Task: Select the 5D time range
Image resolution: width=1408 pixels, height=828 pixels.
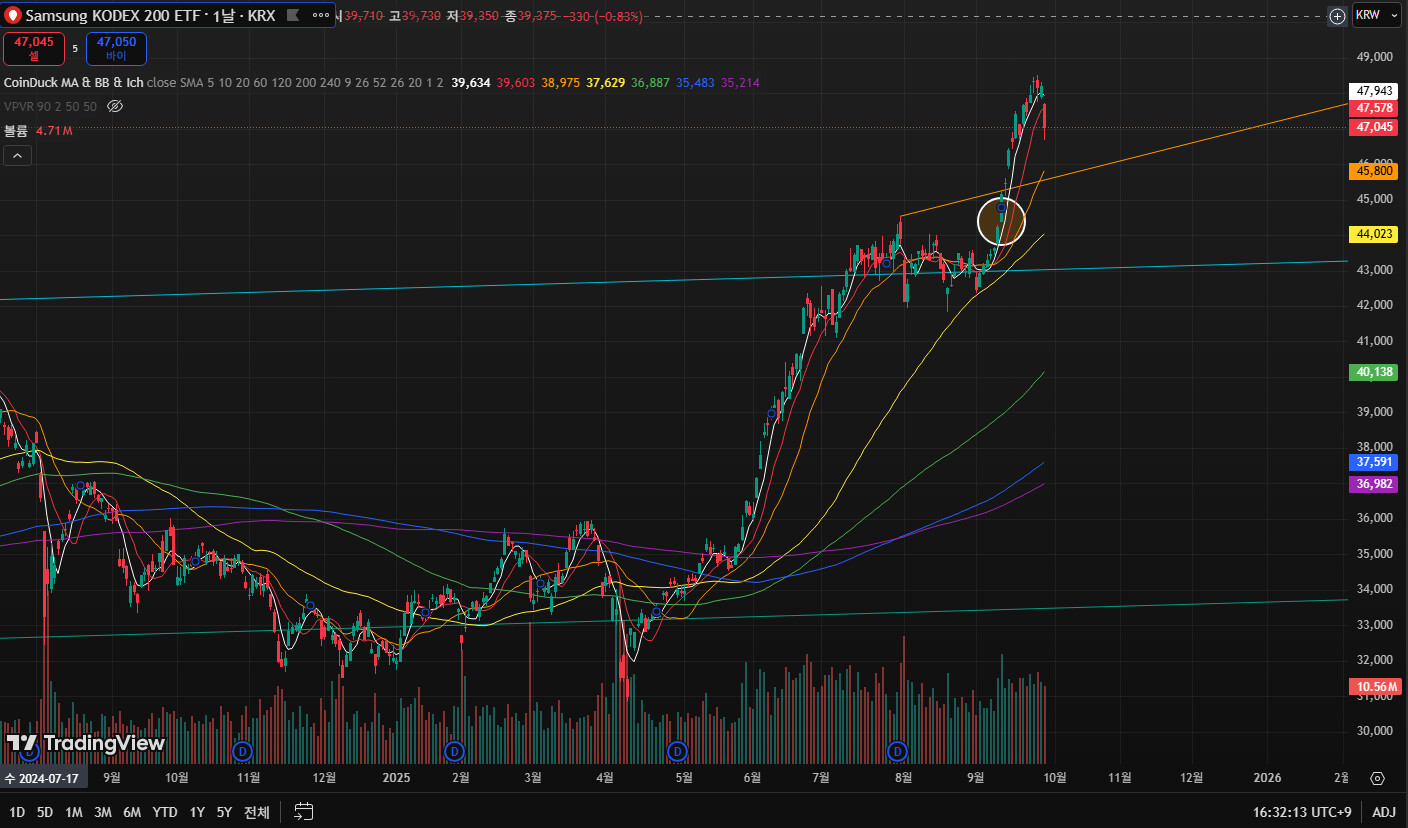Action: 45,812
